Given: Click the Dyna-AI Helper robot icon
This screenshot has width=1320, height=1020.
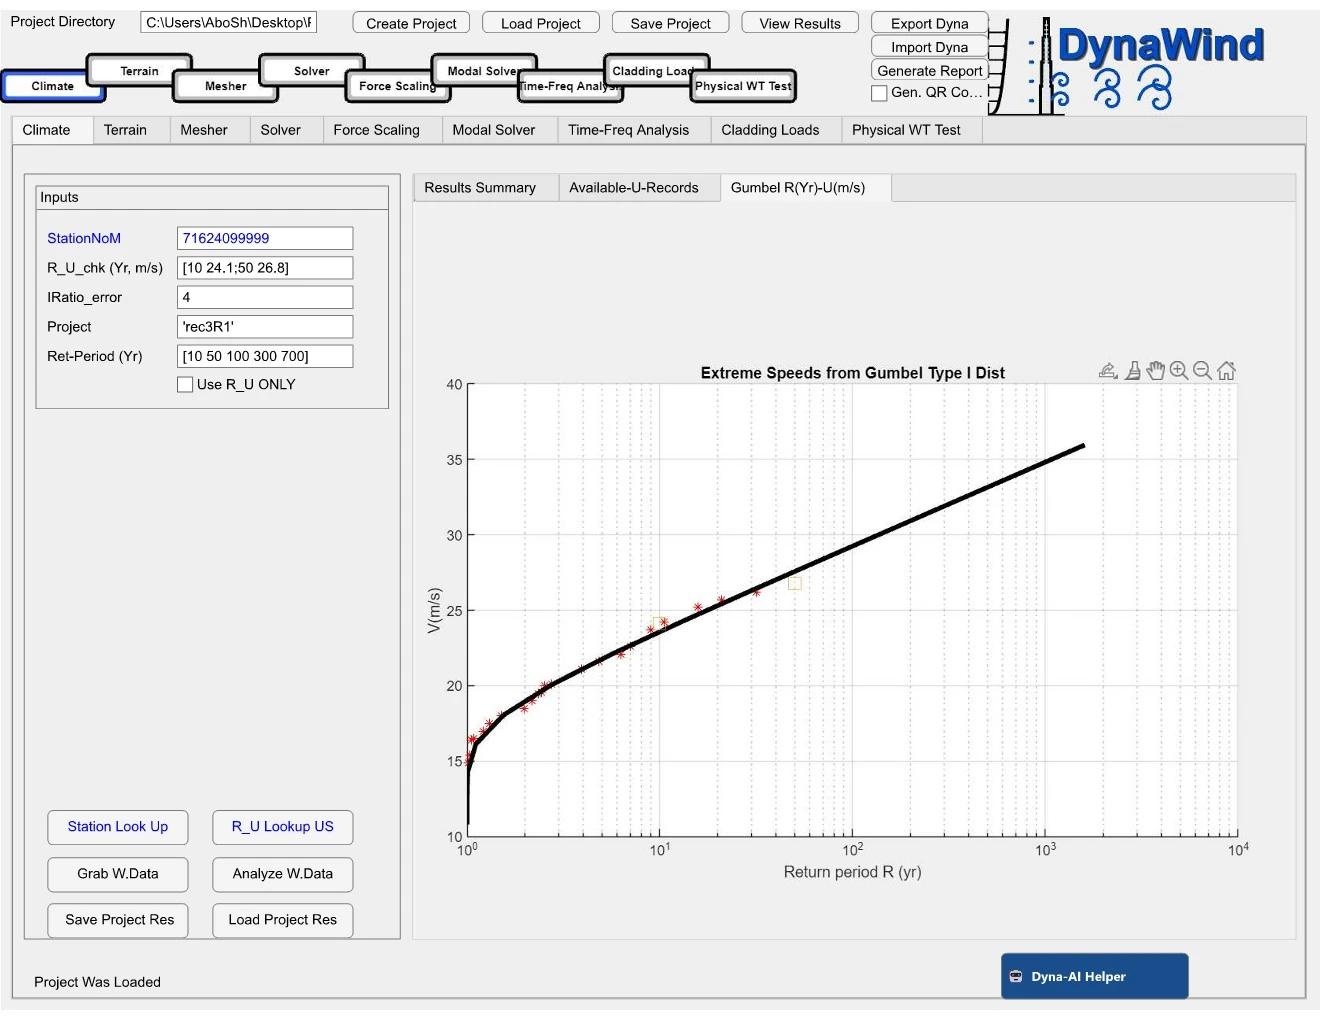Looking at the screenshot, I should click(1016, 977).
